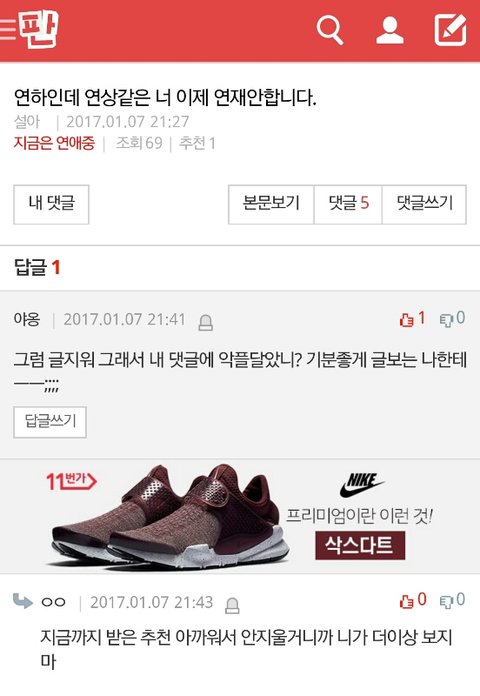480x696 pixels.
Task: Downvote the reply by ㅇㅇ
Action: tap(452, 600)
